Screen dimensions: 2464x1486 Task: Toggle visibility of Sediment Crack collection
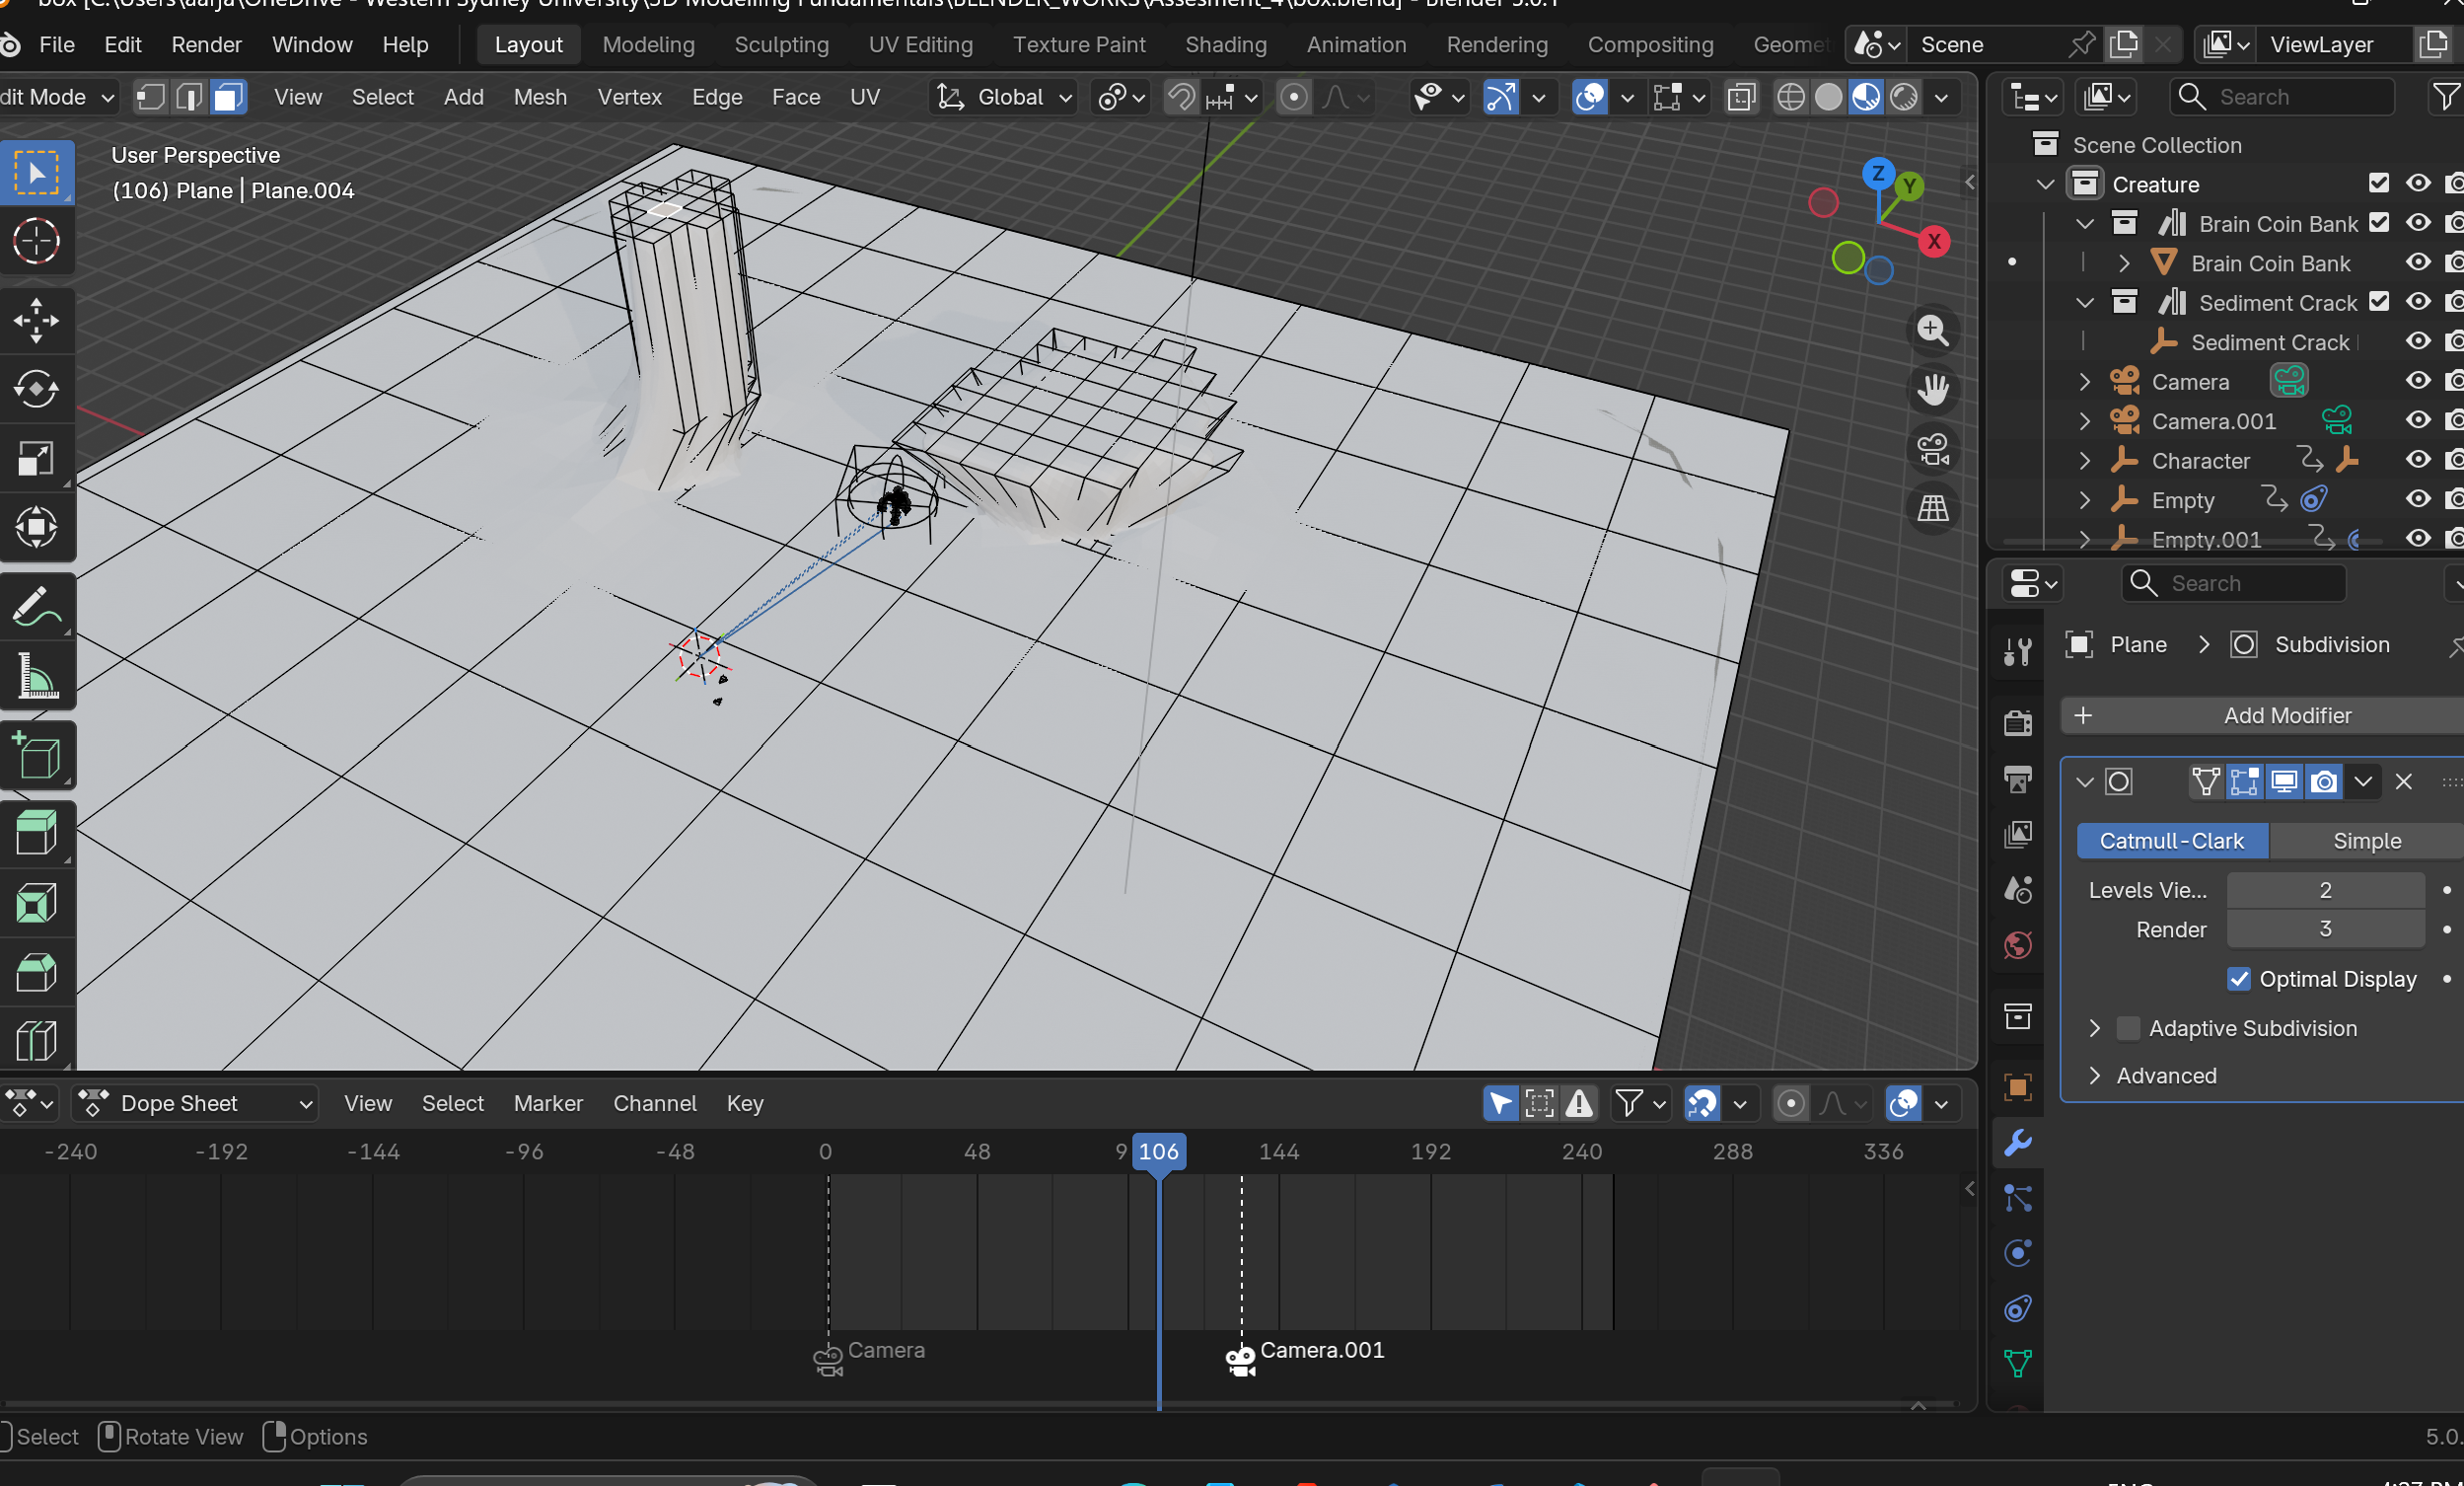[x=2418, y=302]
